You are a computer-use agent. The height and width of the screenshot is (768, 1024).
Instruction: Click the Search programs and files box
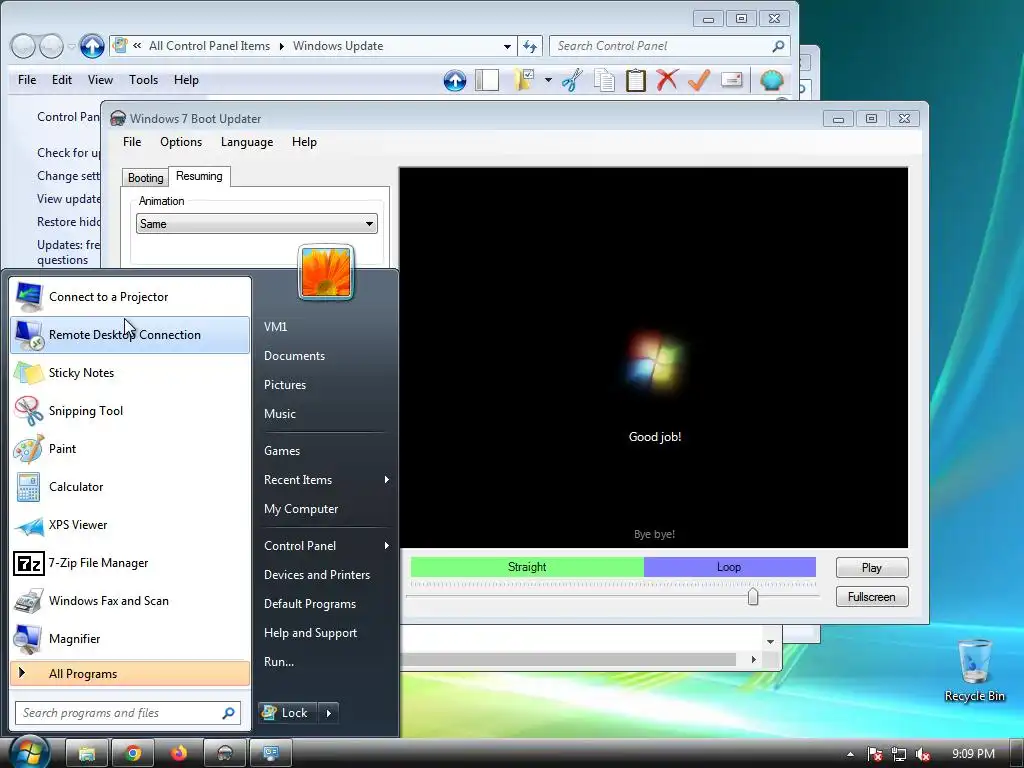point(128,713)
